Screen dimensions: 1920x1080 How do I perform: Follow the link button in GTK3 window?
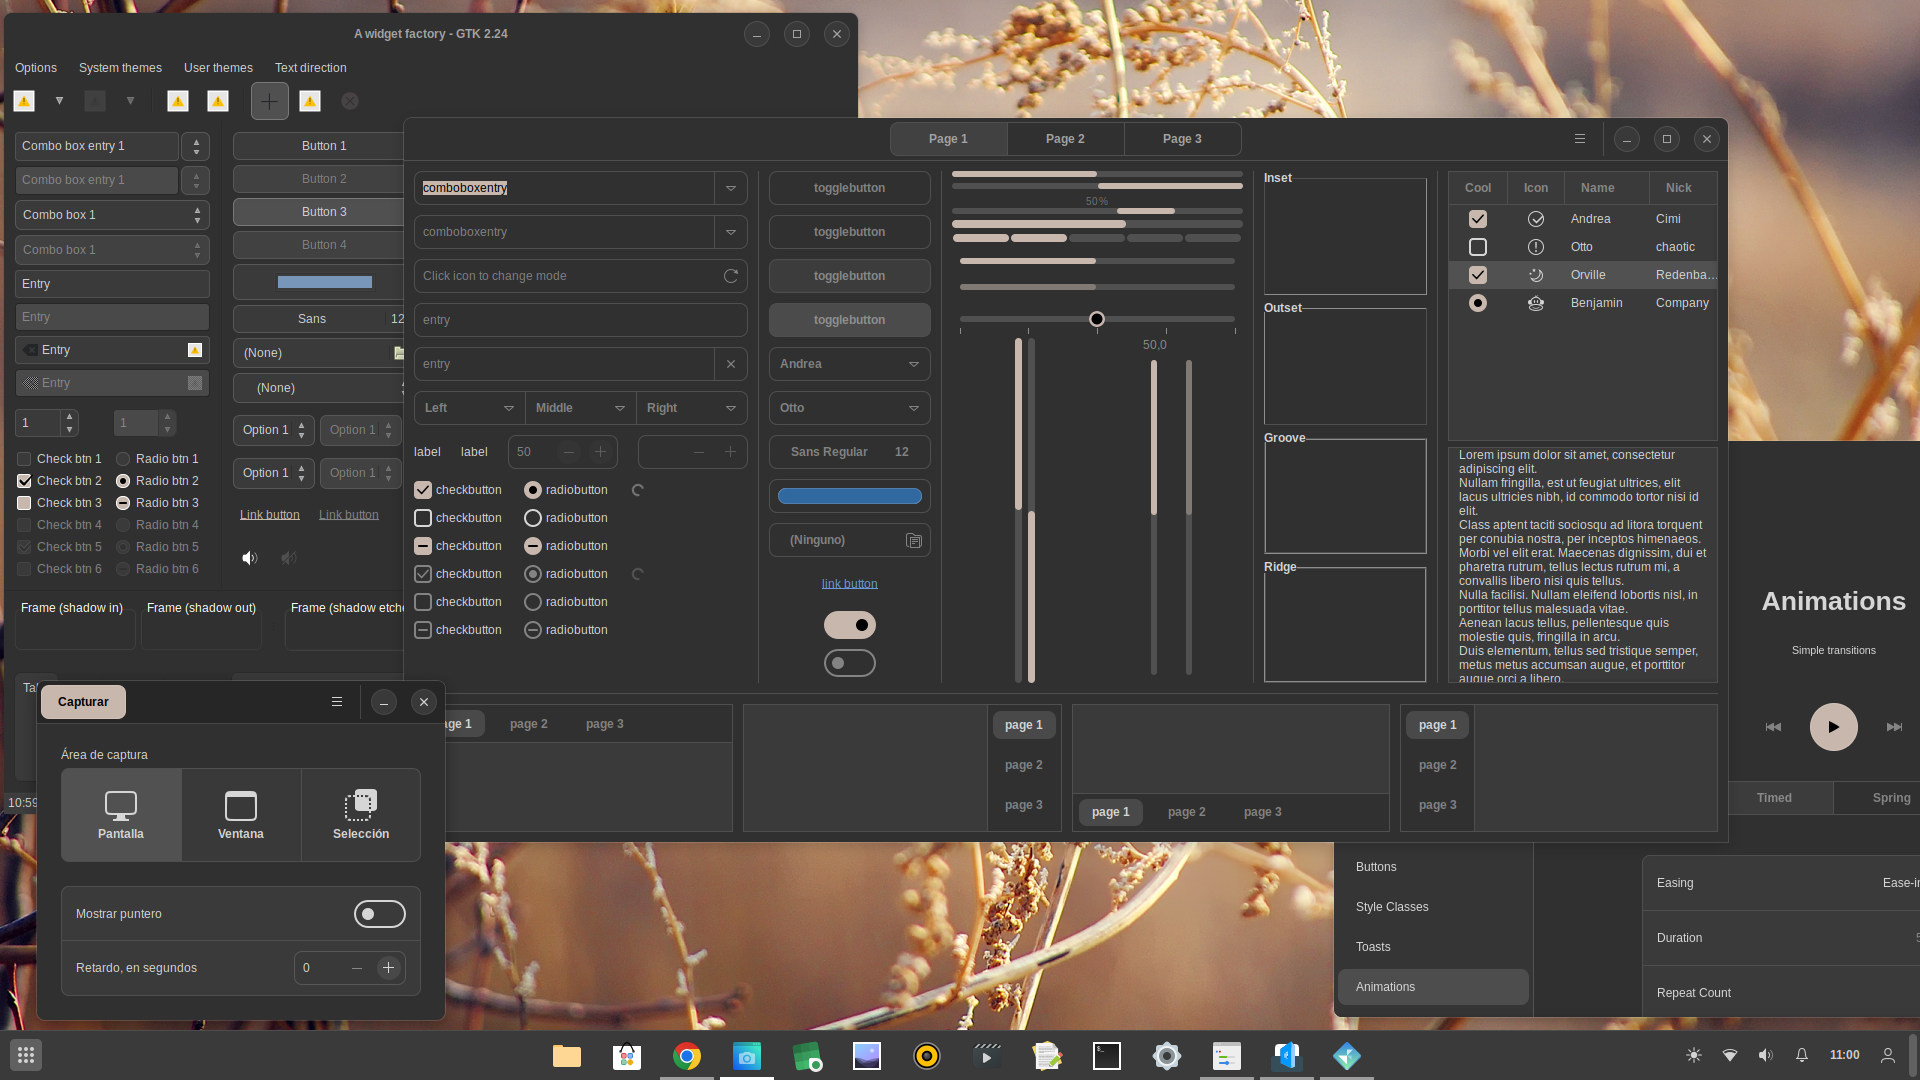coord(850,584)
